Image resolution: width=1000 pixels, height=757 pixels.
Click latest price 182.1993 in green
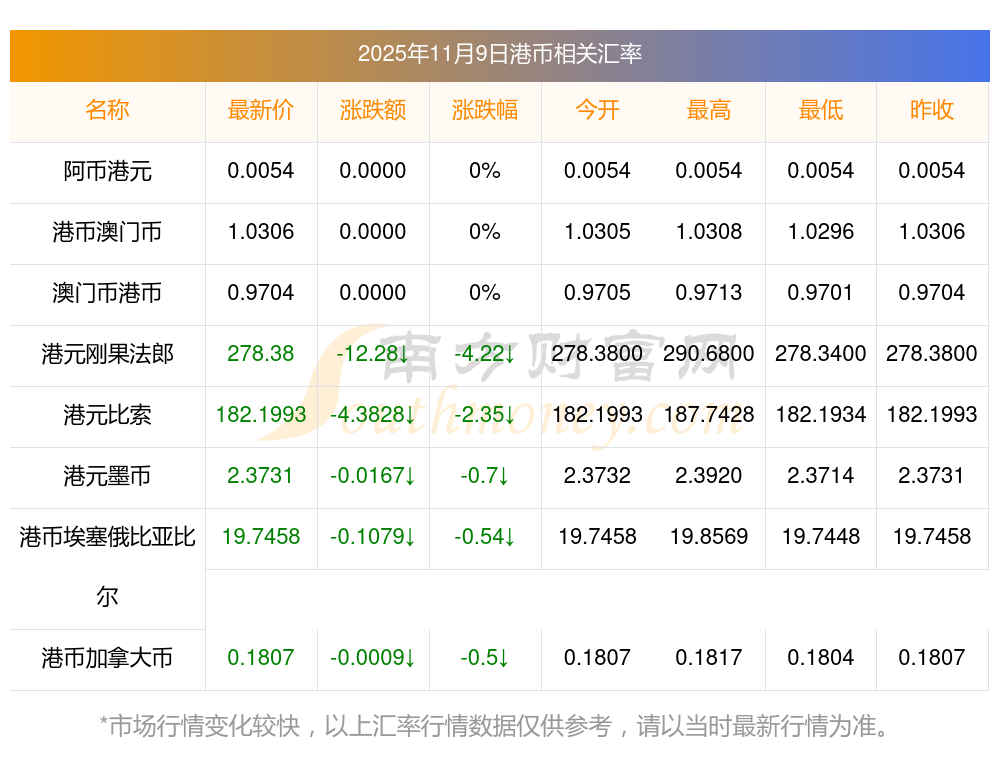[261, 415]
